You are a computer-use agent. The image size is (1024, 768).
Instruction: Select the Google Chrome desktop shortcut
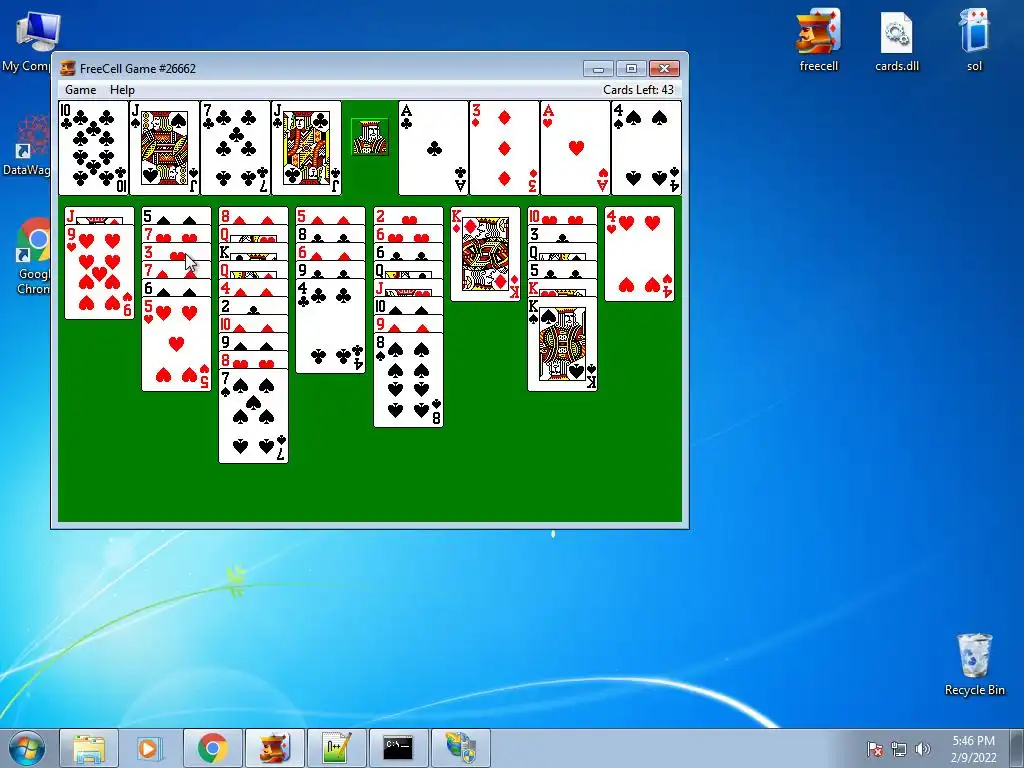33,257
